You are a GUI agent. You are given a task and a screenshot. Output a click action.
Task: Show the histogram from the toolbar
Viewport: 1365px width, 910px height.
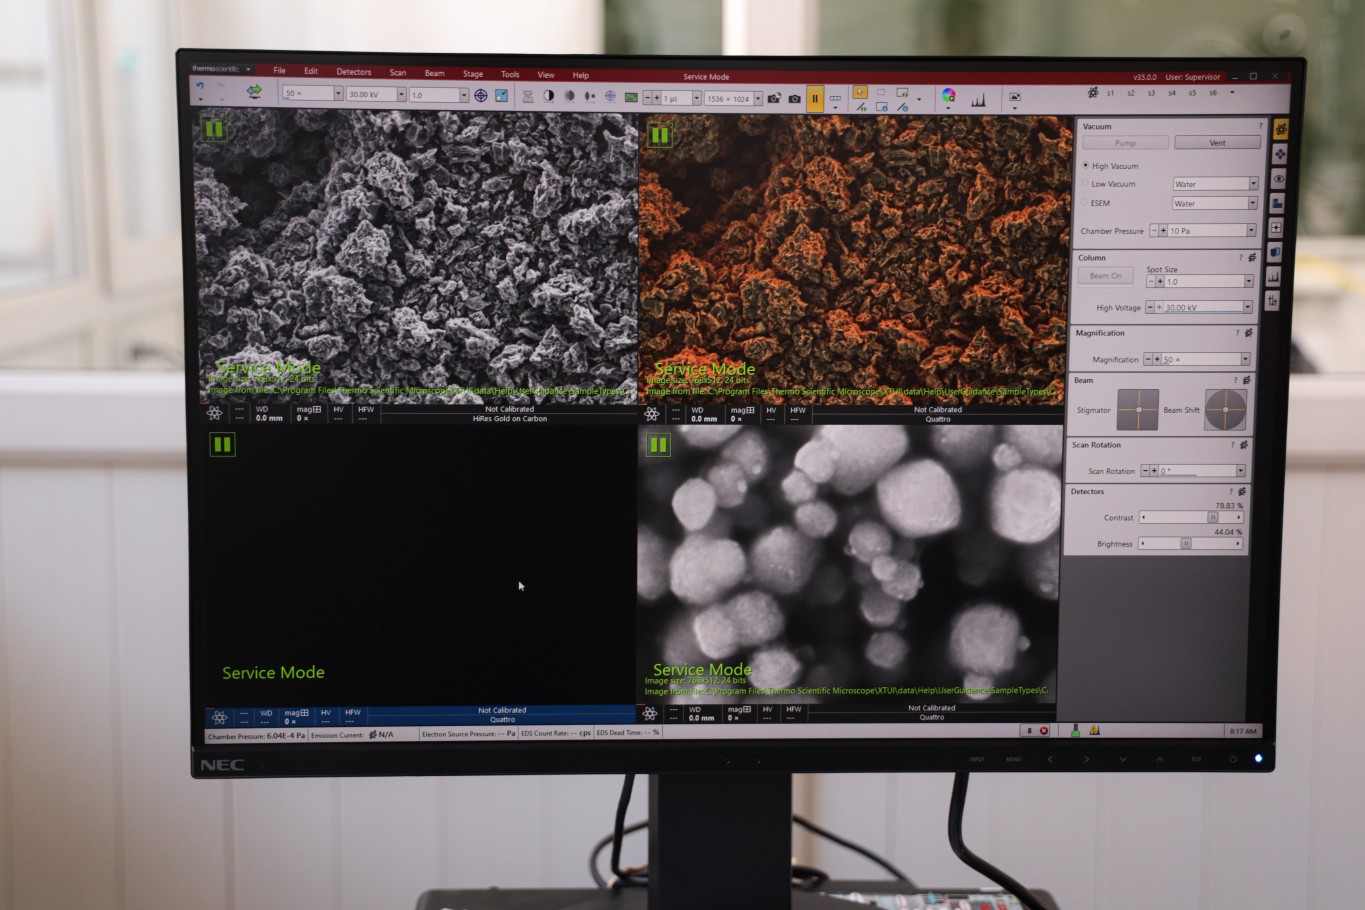pyautogui.click(x=978, y=99)
